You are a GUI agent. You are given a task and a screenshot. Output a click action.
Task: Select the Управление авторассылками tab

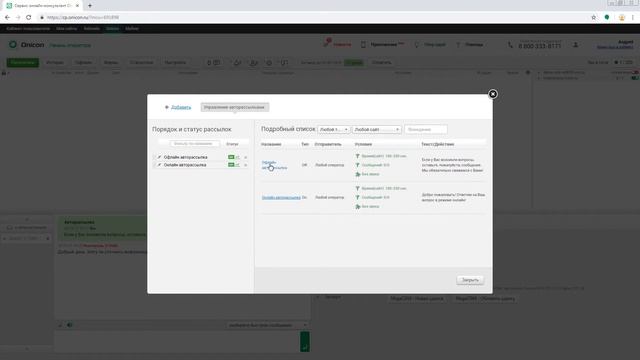point(234,107)
